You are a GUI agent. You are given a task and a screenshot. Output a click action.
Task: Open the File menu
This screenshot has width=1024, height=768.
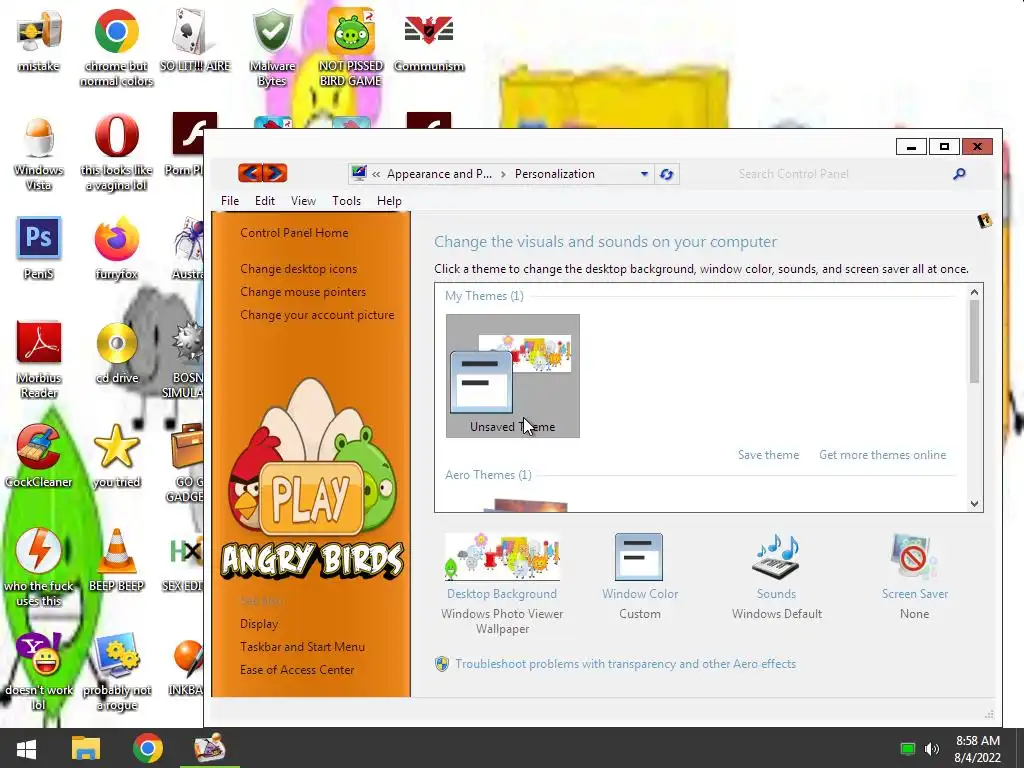(230, 200)
